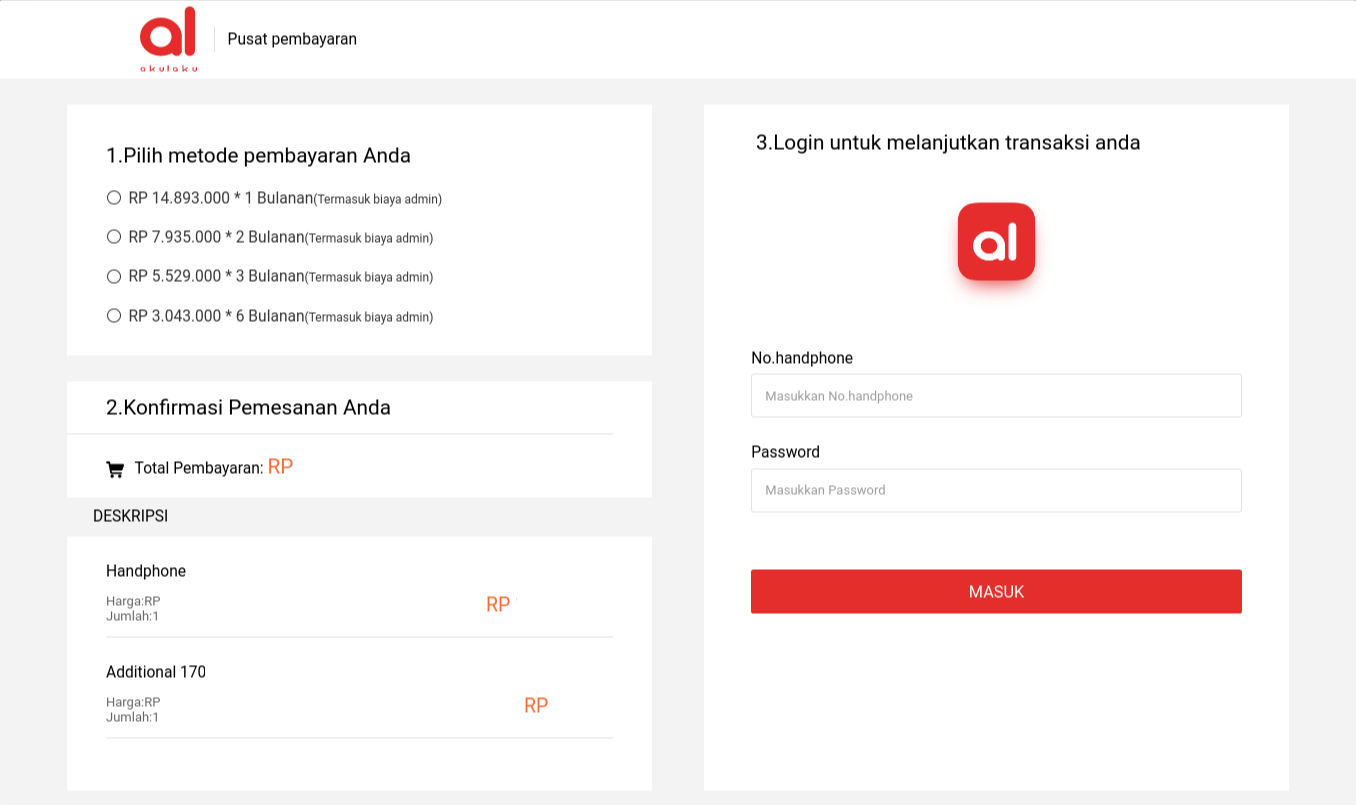Image resolution: width=1356 pixels, height=805 pixels.
Task: Click the Pilih metode pembayaran Anda heading
Action: click(x=258, y=156)
